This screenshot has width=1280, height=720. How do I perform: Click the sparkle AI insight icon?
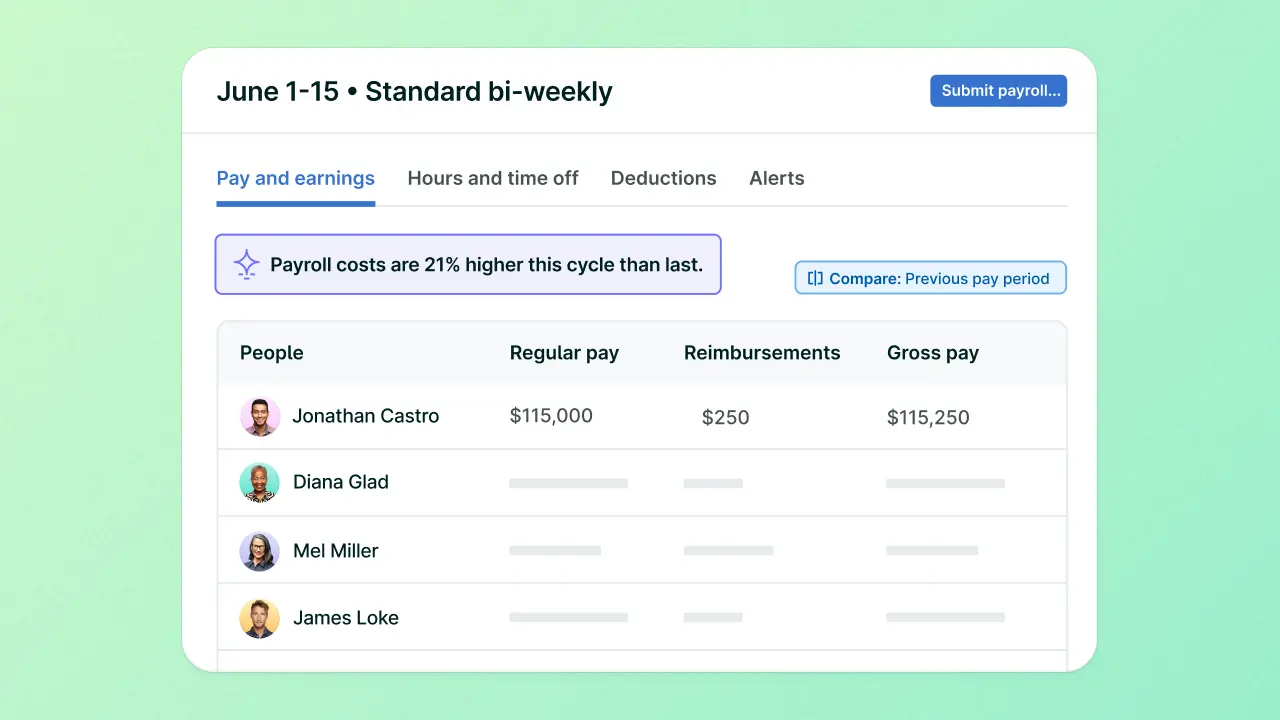click(x=246, y=264)
